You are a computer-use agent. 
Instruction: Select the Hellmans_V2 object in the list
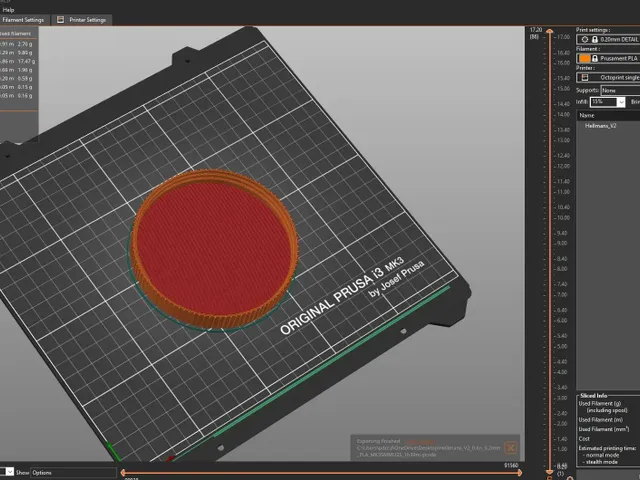click(600, 126)
